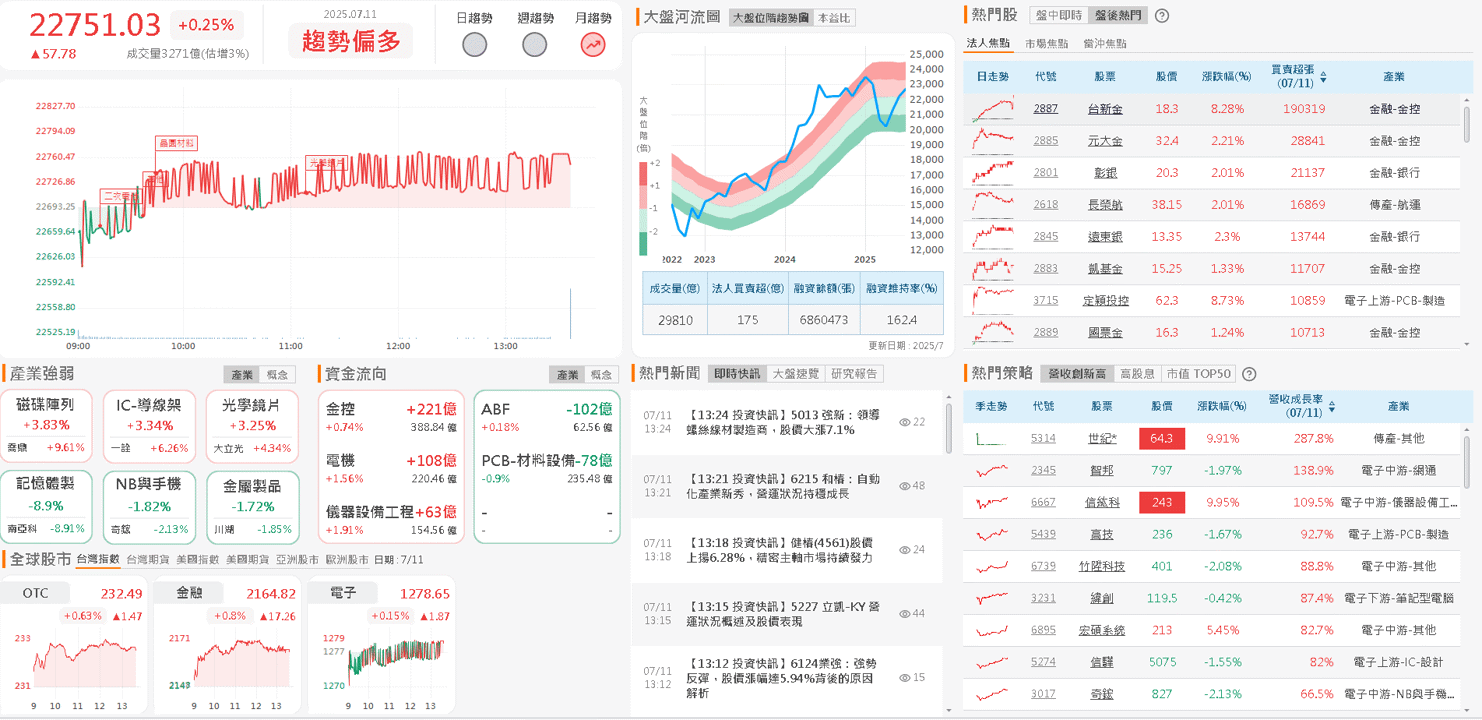Click the eye view icon for 5013 強新 news
Screen dimensions: 1482x720
click(x=904, y=422)
